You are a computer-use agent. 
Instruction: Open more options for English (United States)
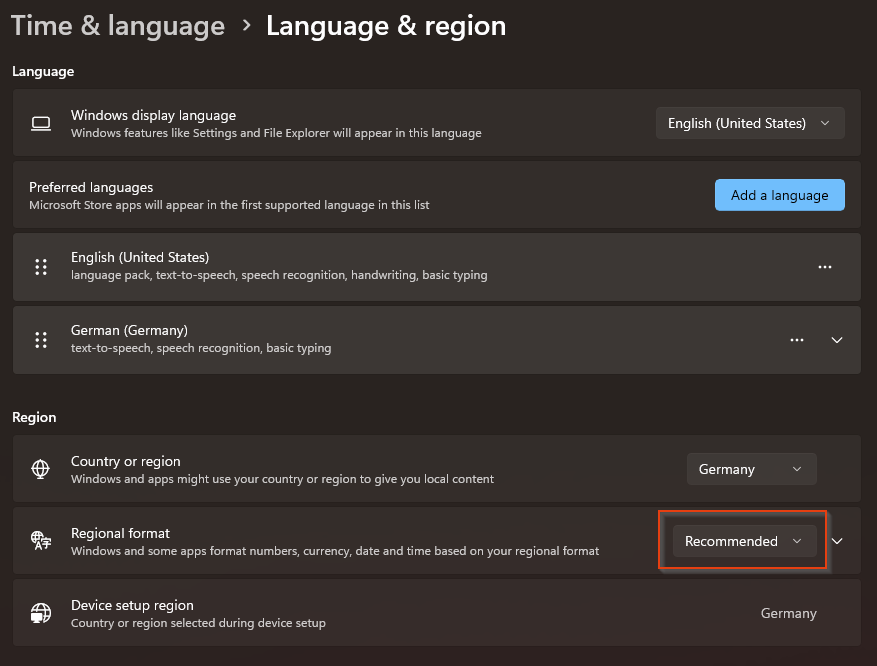(x=825, y=267)
